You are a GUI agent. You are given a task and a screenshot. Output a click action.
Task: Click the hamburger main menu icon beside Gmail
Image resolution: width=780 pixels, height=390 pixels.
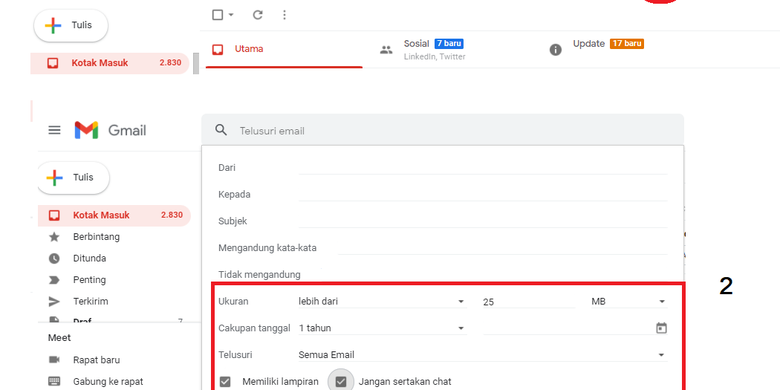point(54,130)
